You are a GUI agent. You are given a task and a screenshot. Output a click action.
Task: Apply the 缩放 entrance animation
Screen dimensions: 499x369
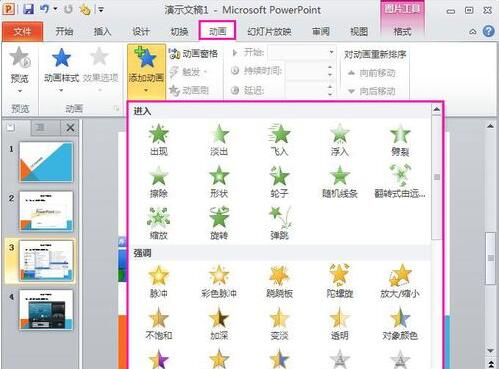pos(159,223)
